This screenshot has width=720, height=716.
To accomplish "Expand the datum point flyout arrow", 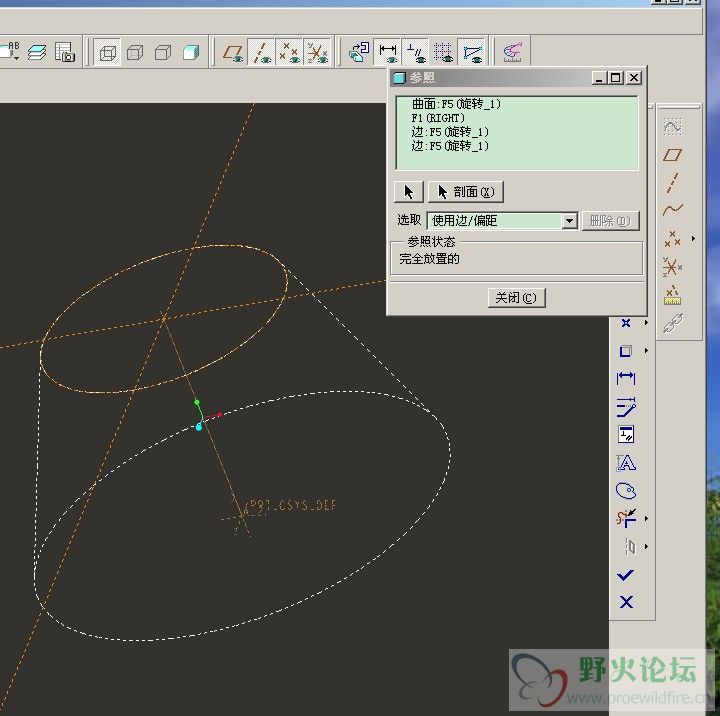I will [693, 238].
